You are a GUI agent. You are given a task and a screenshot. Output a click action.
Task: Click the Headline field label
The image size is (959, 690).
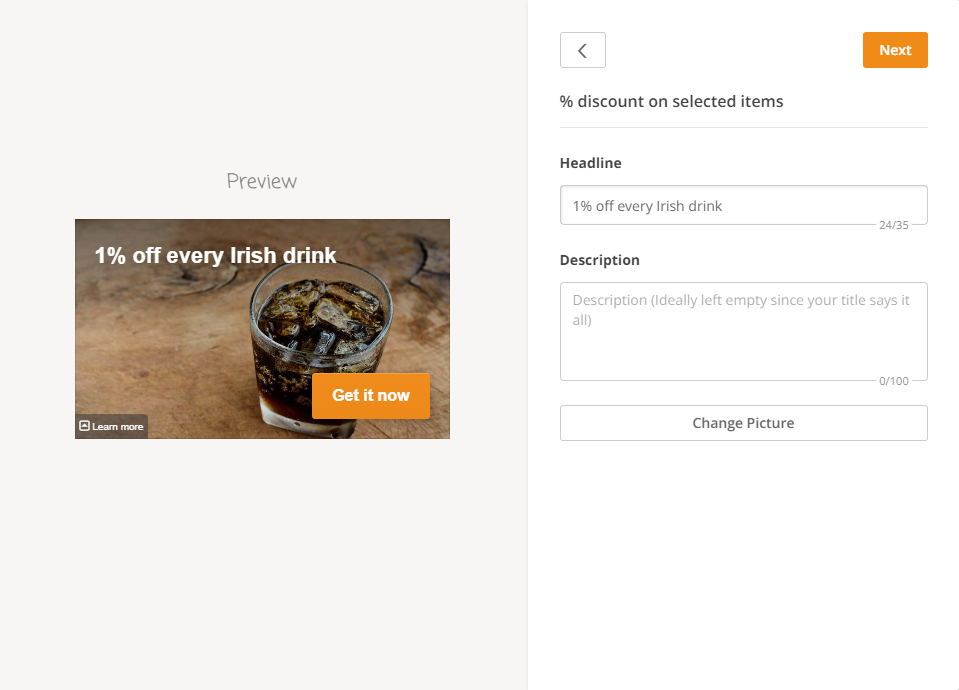[x=590, y=163]
